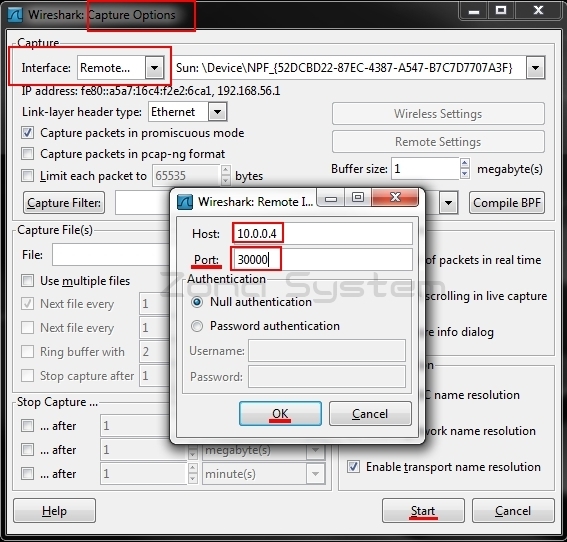Select Password authentication radio button

click(x=197, y=326)
